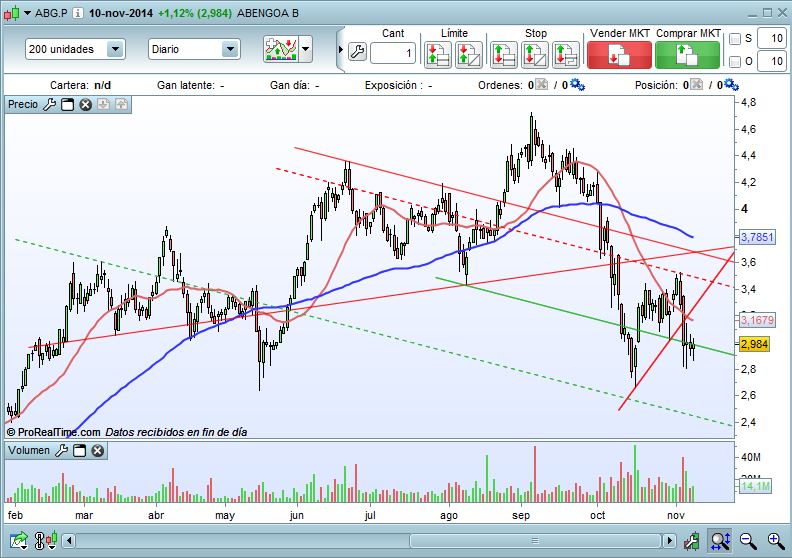Click the Comprar MKT buy button
This screenshot has height=558, width=792.
[687, 55]
